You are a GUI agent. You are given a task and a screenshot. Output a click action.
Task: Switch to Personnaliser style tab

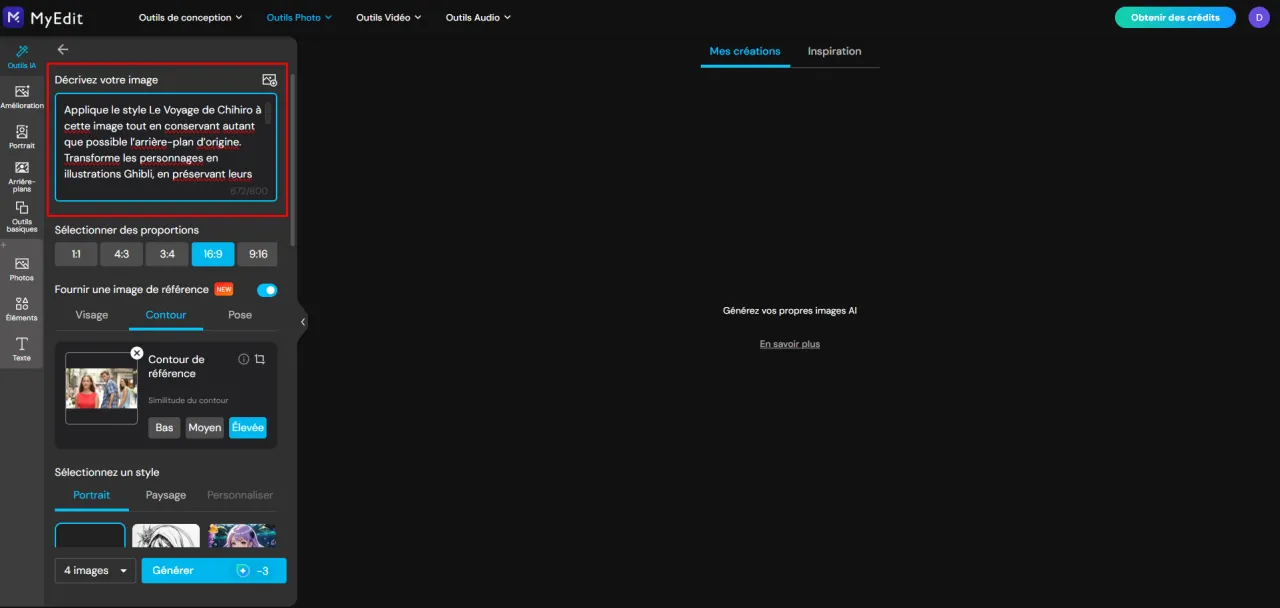(240, 495)
